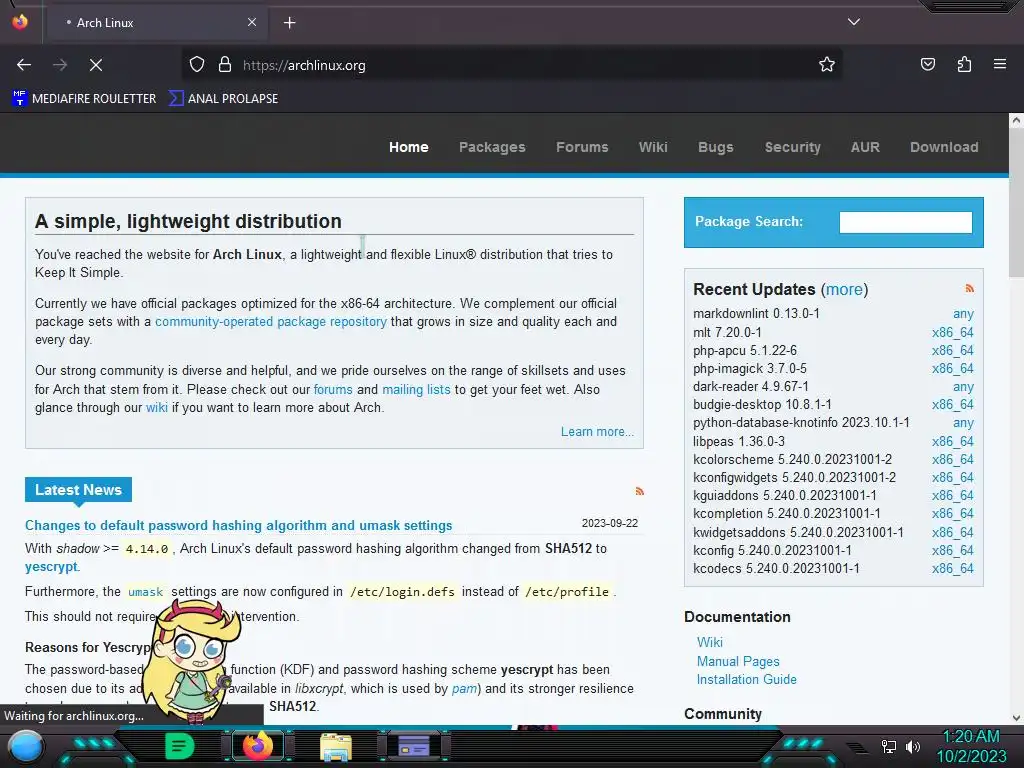1024x768 pixels.
Task: Open the Bugs nav item
Action: coord(716,147)
